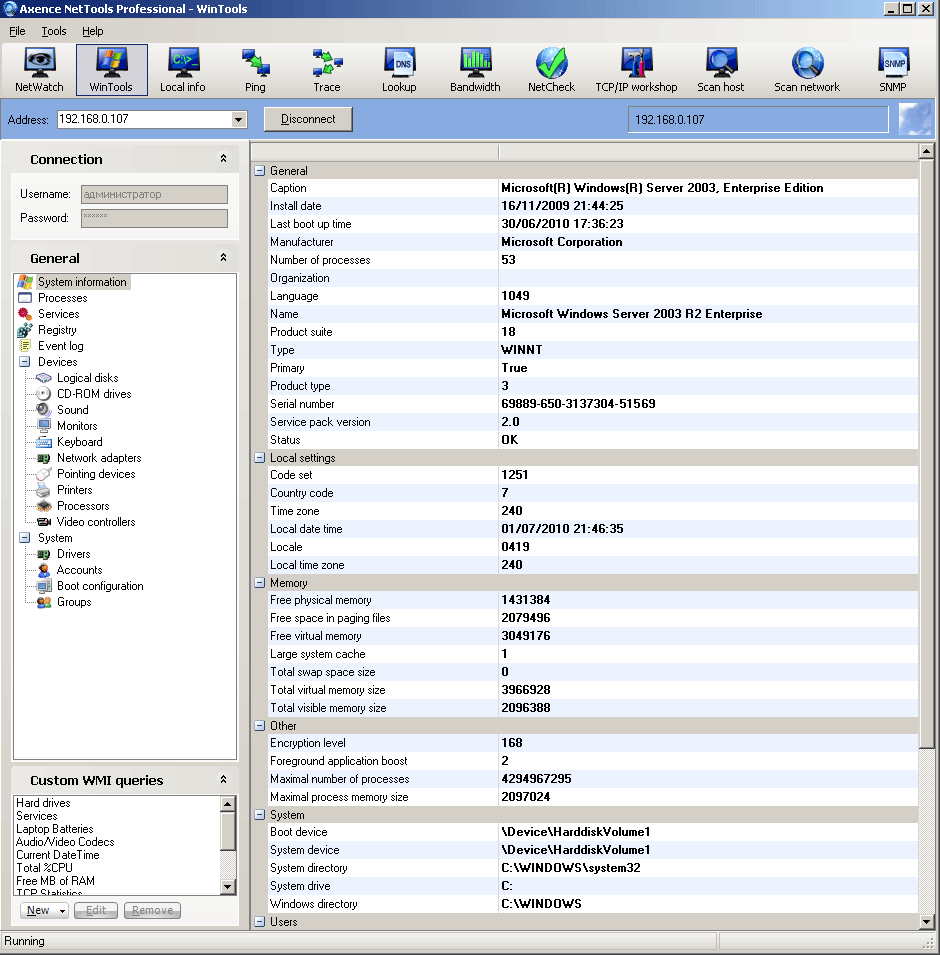Image resolution: width=940 pixels, height=955 pixels.
Task: Collapse the Other property group
Action: point(260,726)
